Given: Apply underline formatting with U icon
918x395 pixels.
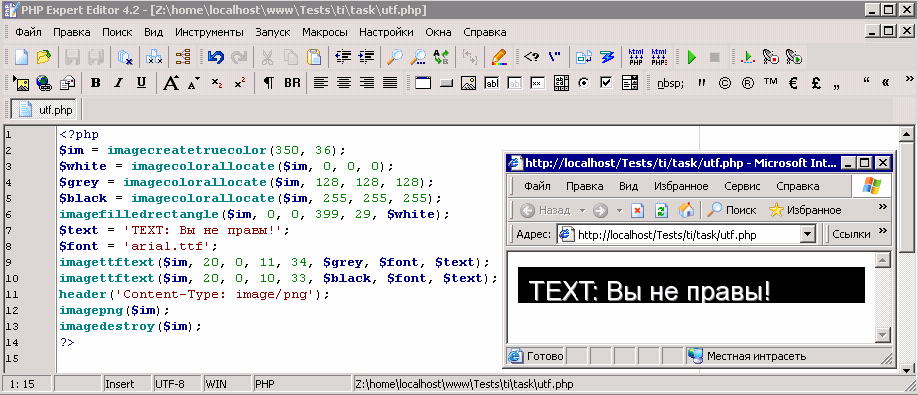Looking at the screenshot, I should click(x=141, y=83).
